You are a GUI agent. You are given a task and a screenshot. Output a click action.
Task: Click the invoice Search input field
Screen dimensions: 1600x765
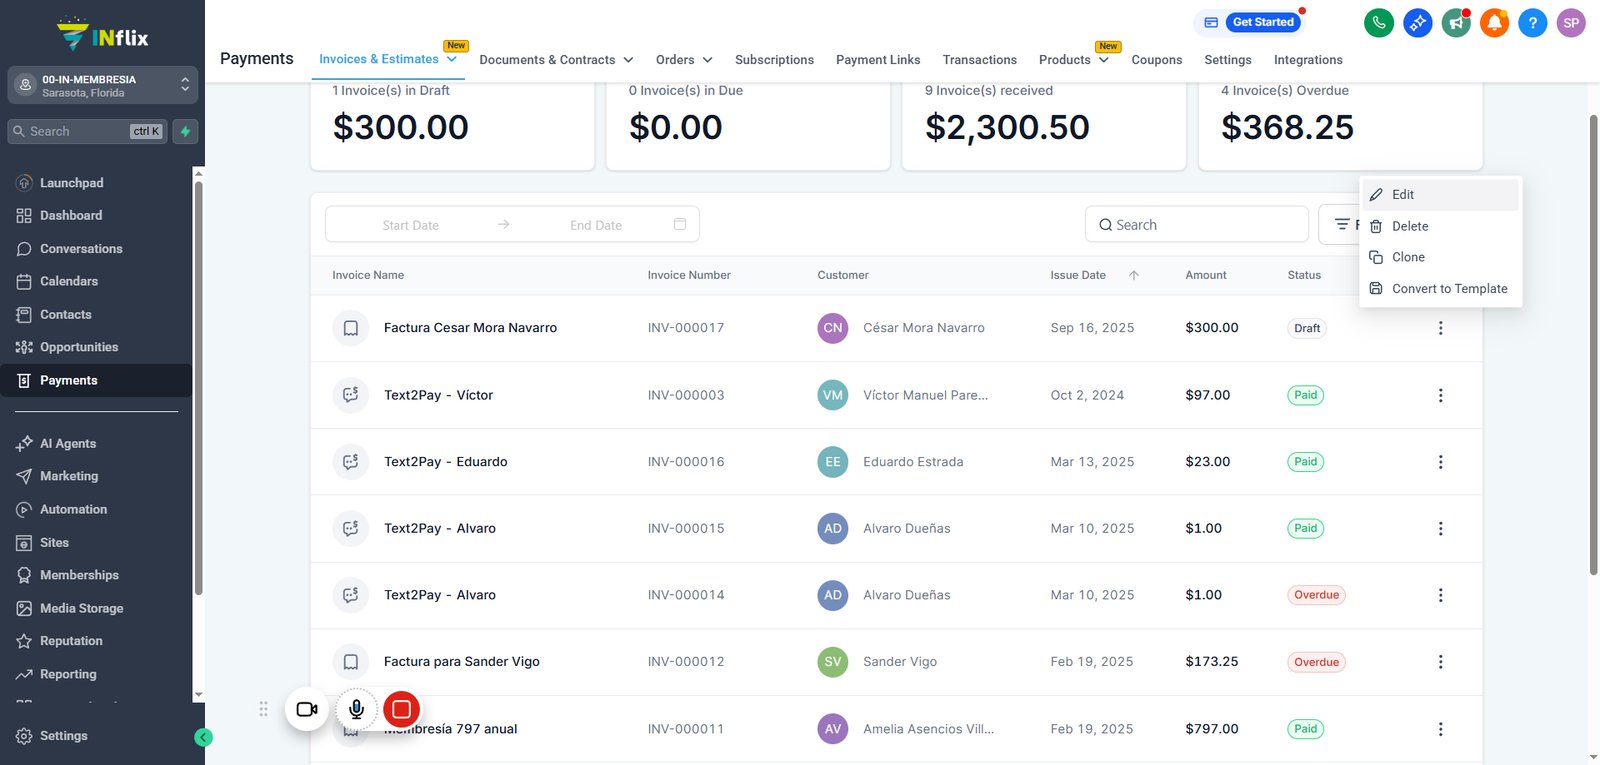coord(1197,224)
